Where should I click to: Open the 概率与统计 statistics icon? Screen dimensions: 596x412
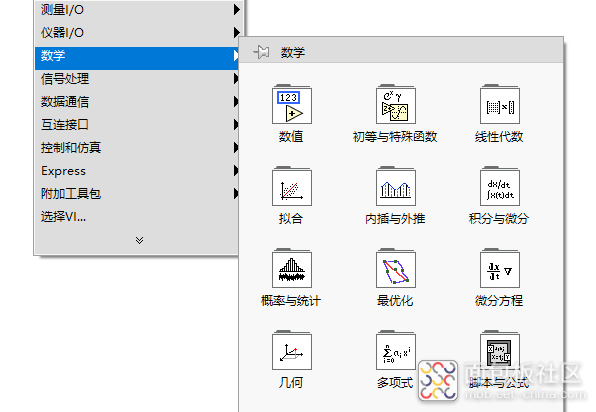point(292,268)
